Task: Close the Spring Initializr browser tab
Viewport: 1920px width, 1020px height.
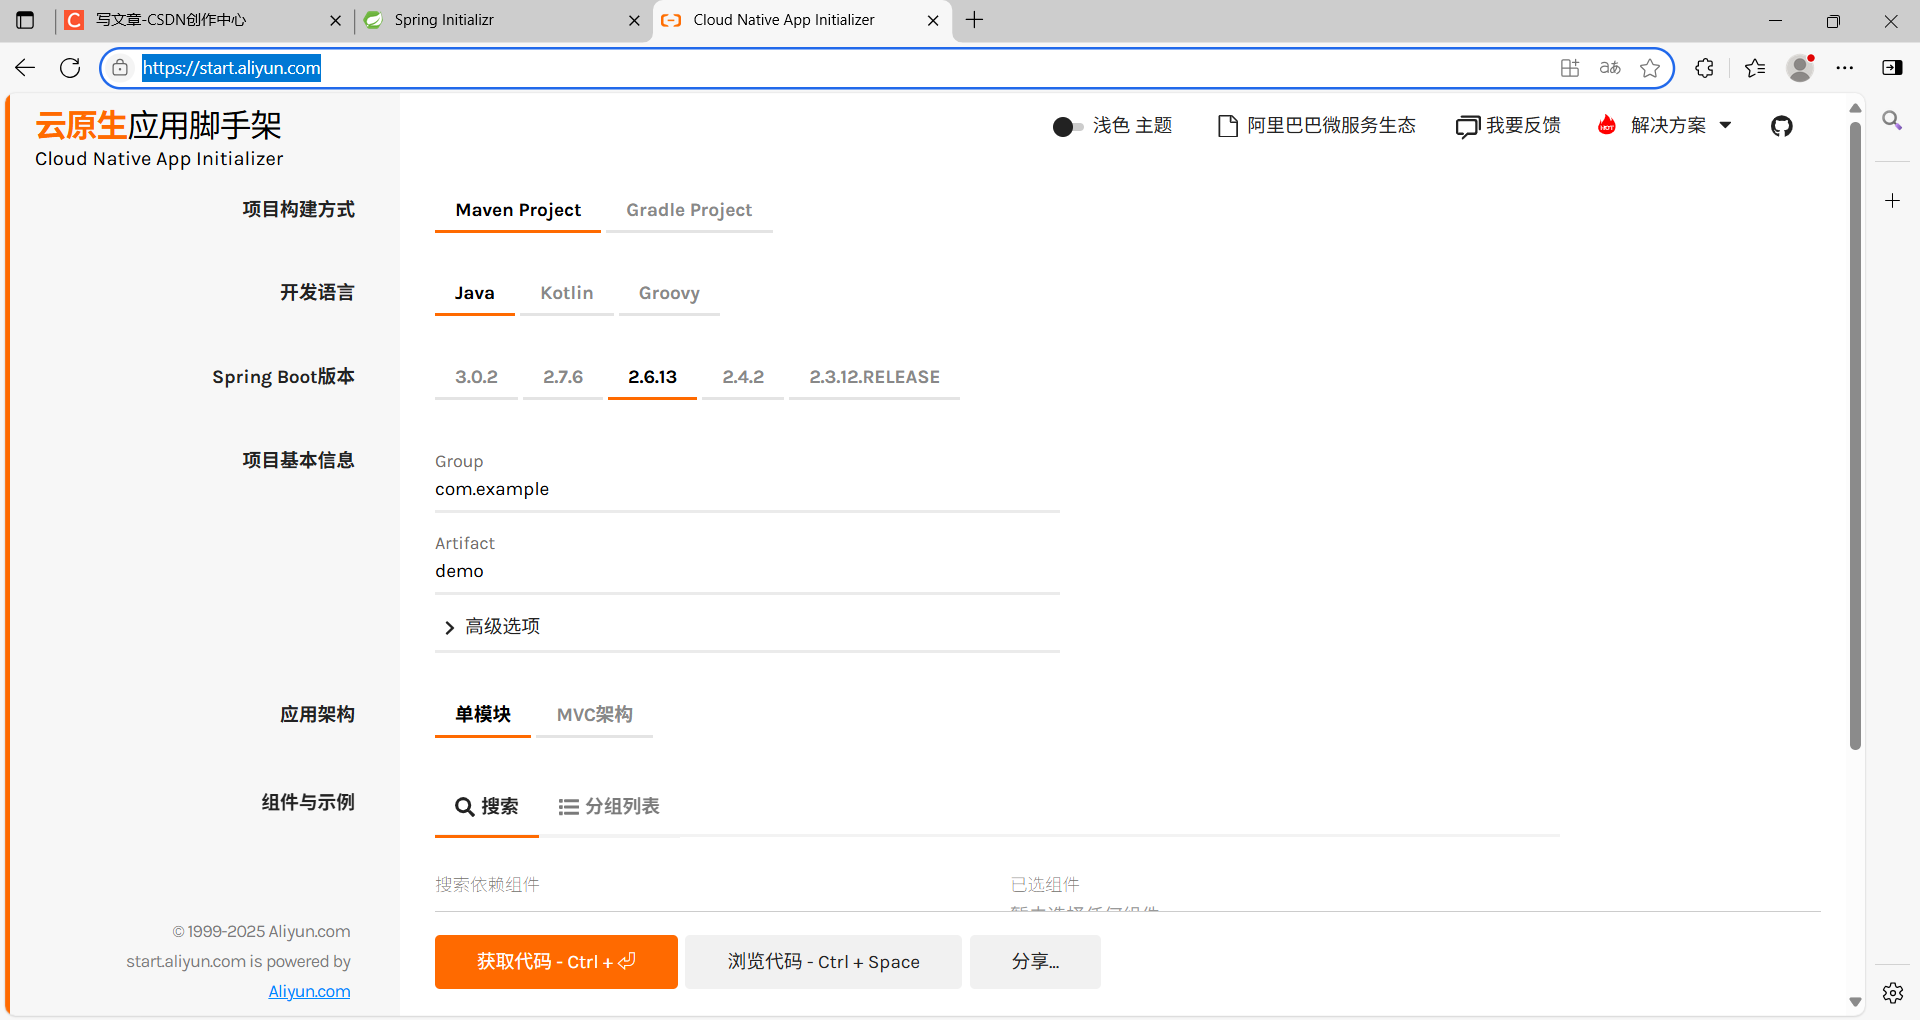Action: 634,20
